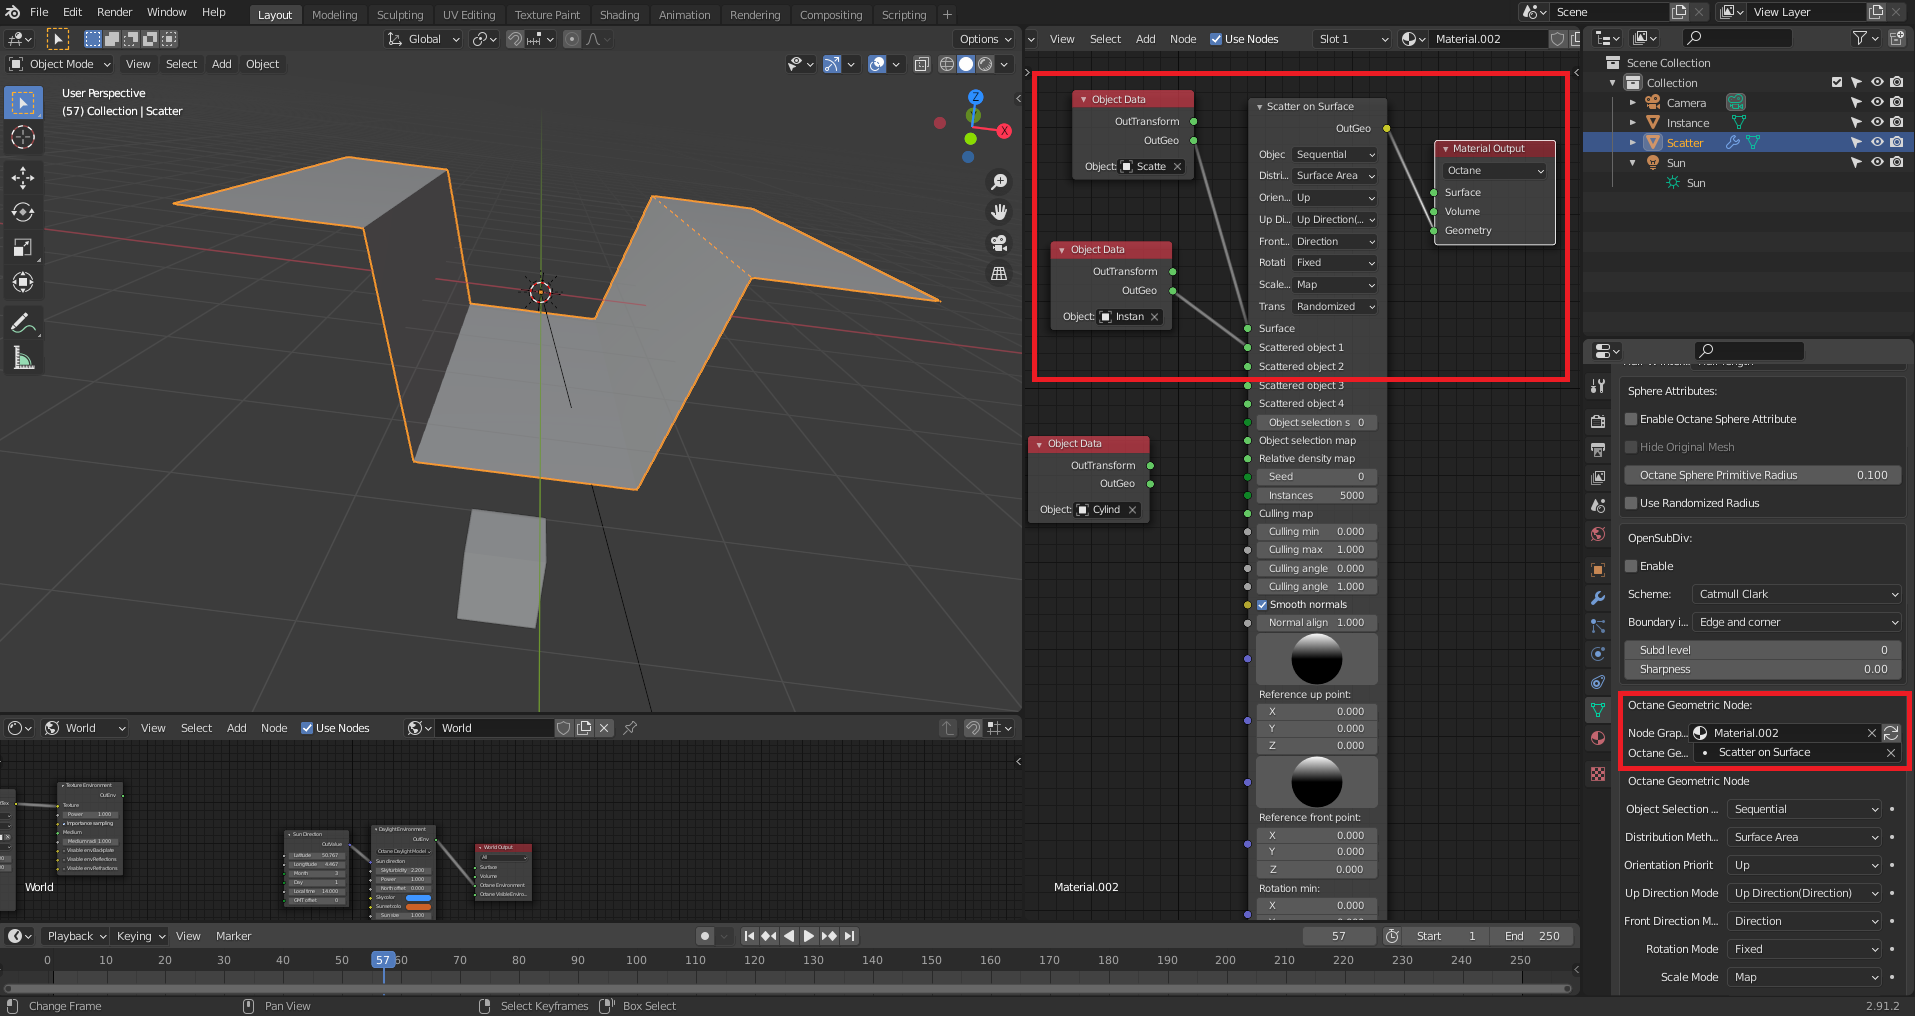Click the current frame field showing 57
Image resolution: width=1915 pixels, height=1016 pixels.
pyautogui.click(x=1339, y=936)
